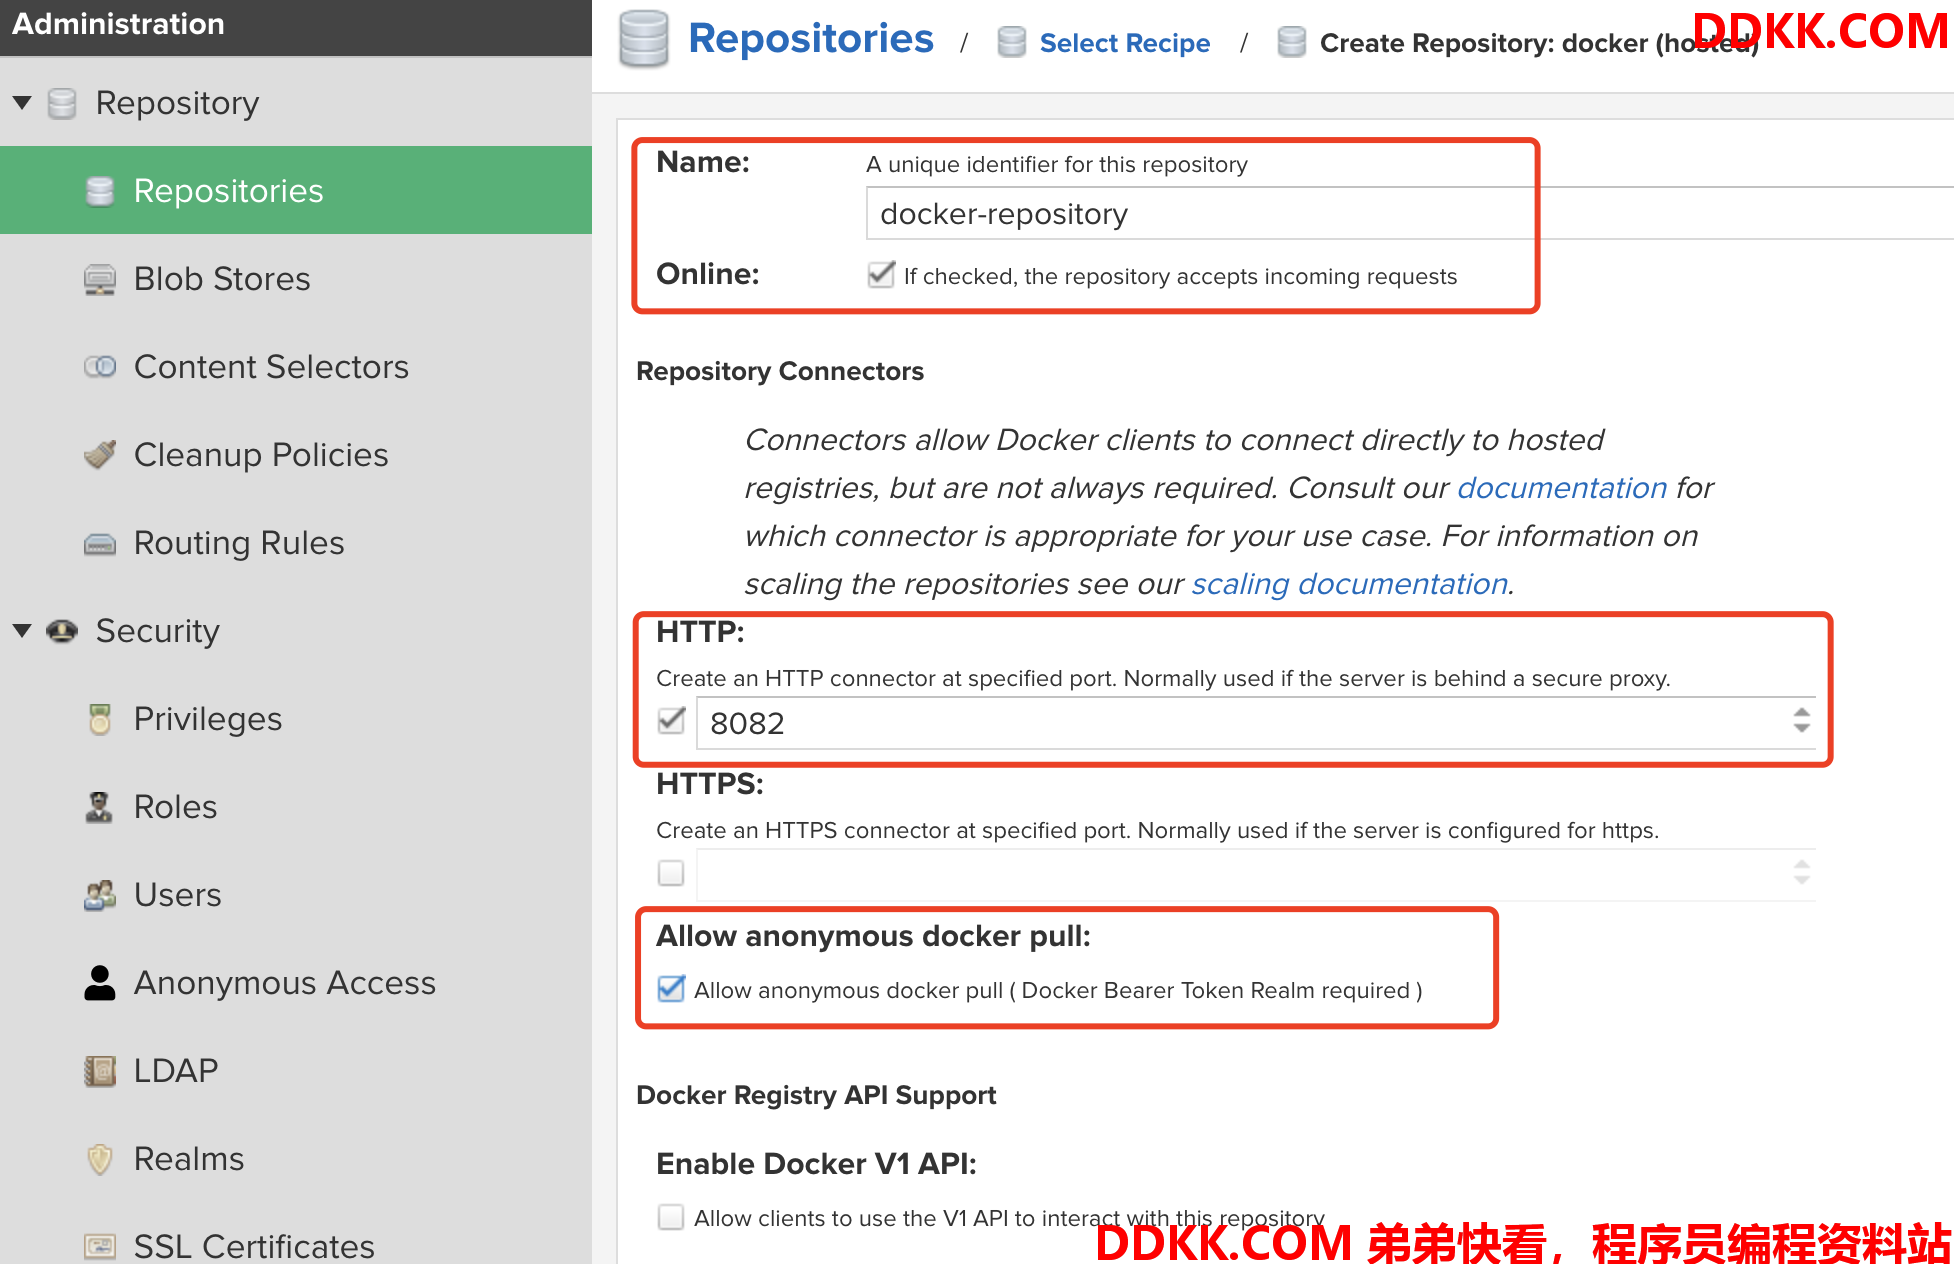Viewport: 1954px width, 1264px height.
Task: Open Cleanup Policies in the sidebar
Action: 296,455
